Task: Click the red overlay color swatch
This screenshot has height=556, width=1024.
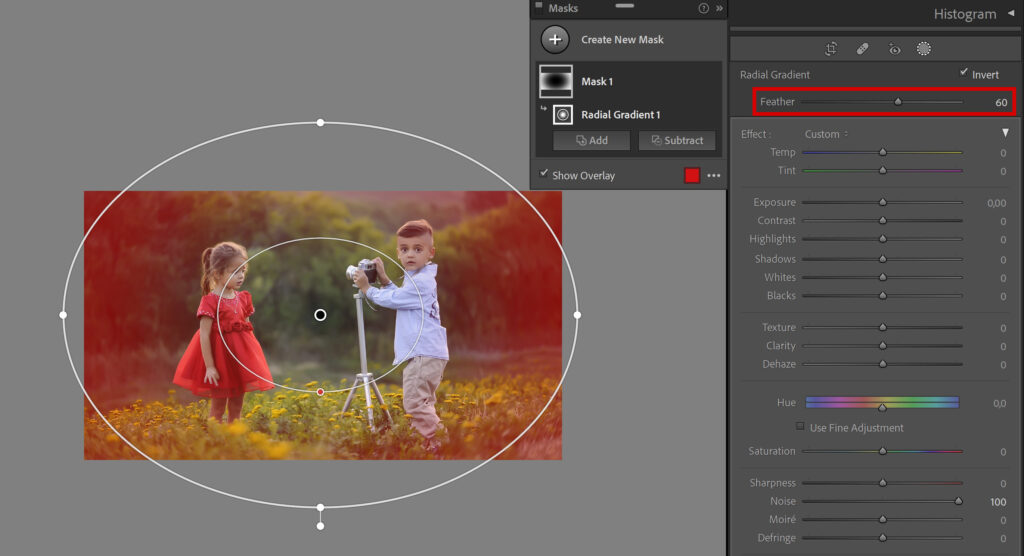Action: [692, 175]
